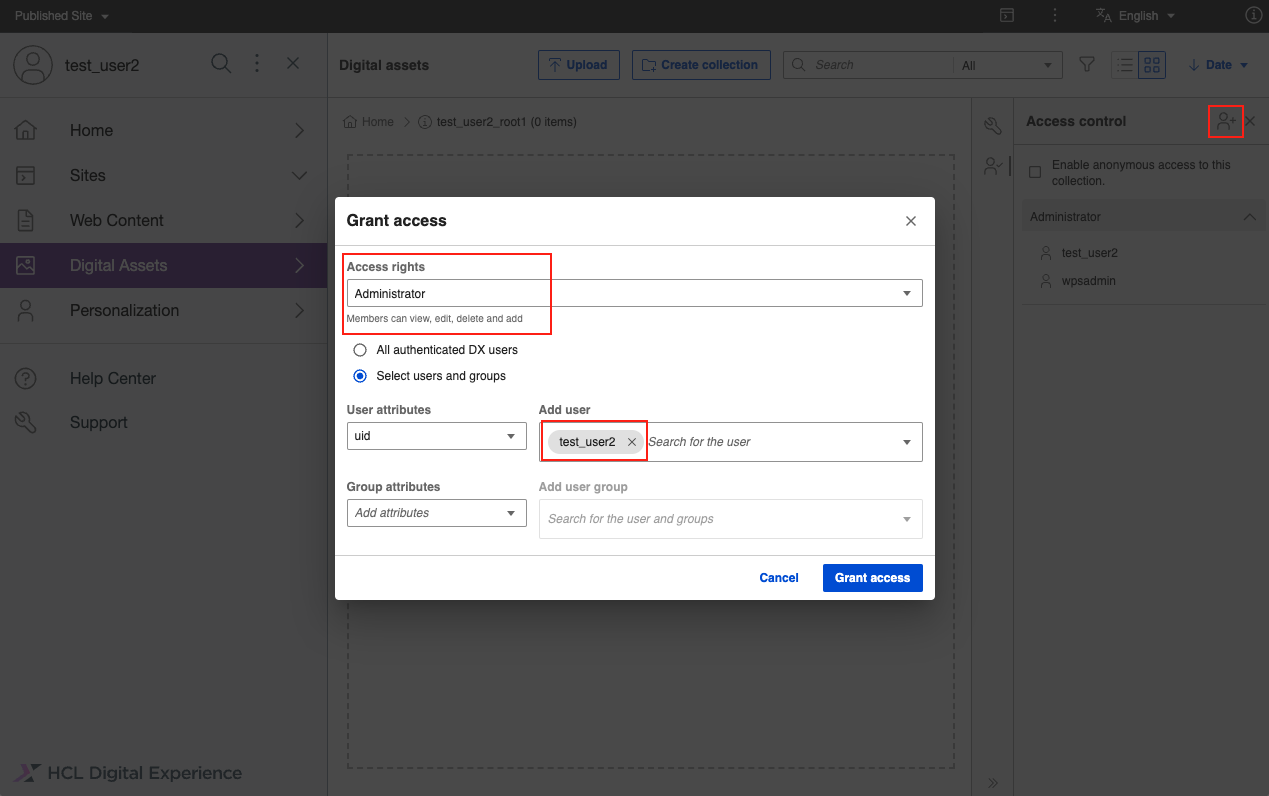This screenshot has height=796, width=1269.
Task: Select the Select users and groups option
Action: [x=359, y=376]
